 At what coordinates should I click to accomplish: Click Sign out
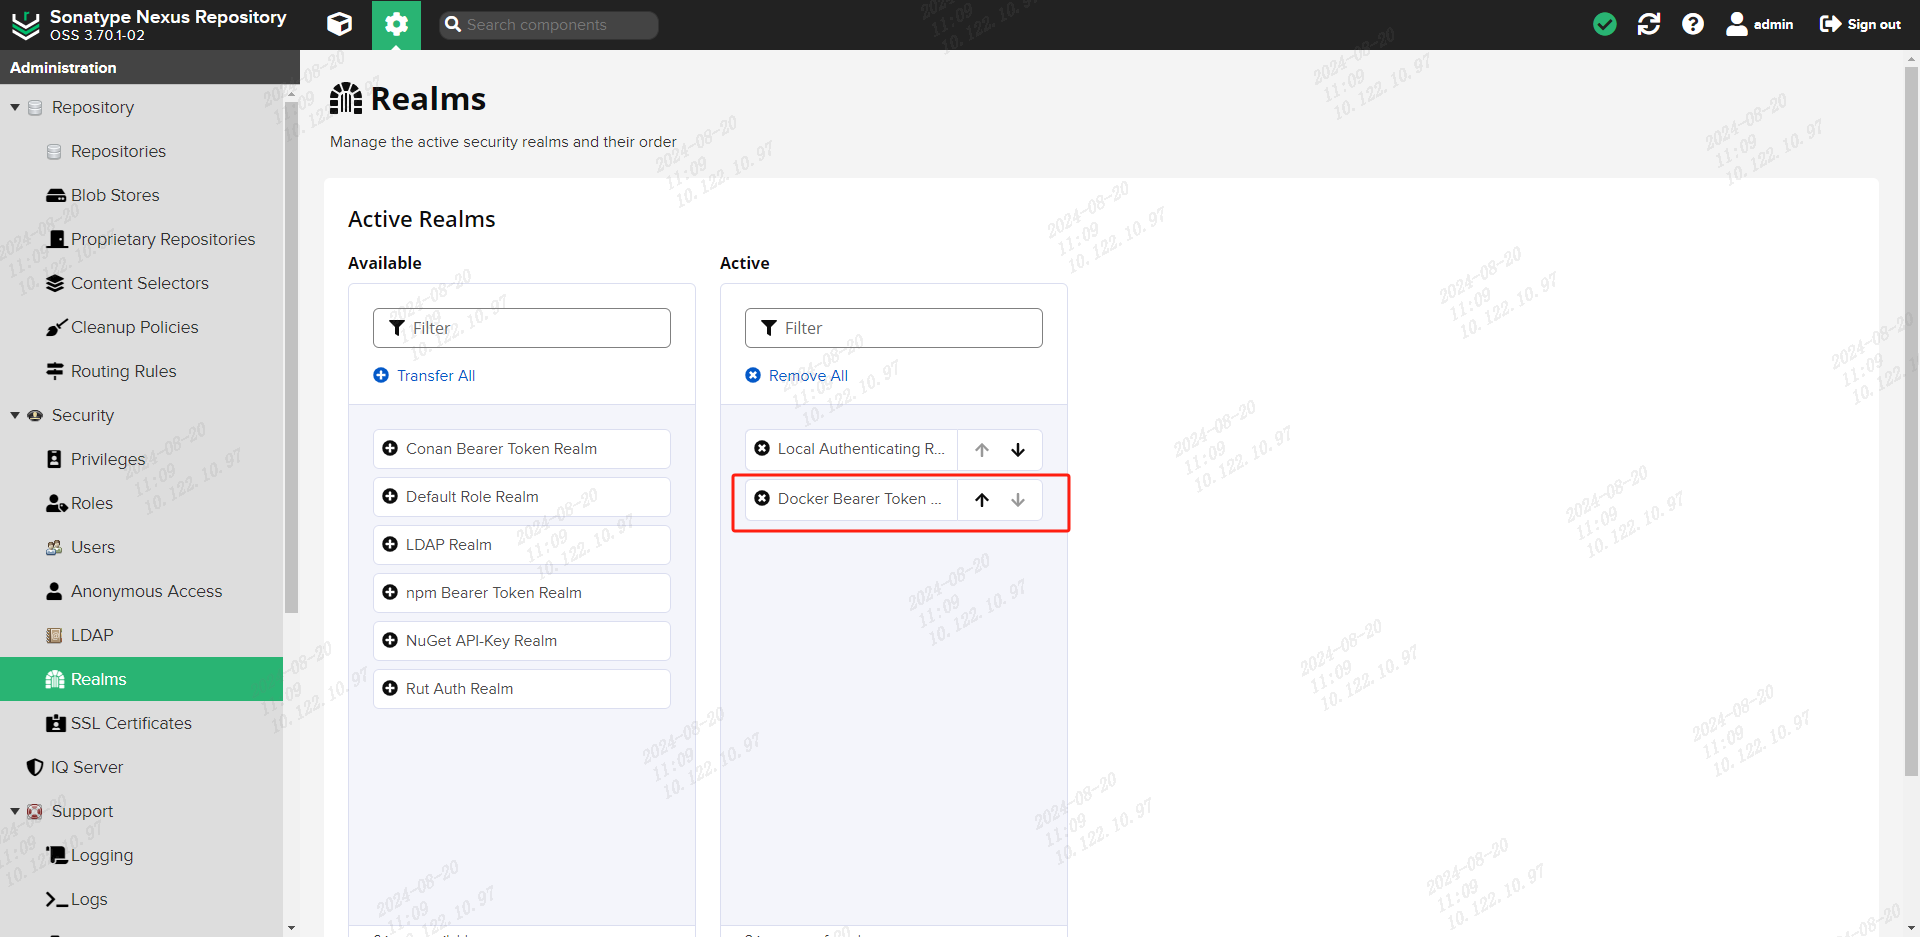click(1860, 24)
